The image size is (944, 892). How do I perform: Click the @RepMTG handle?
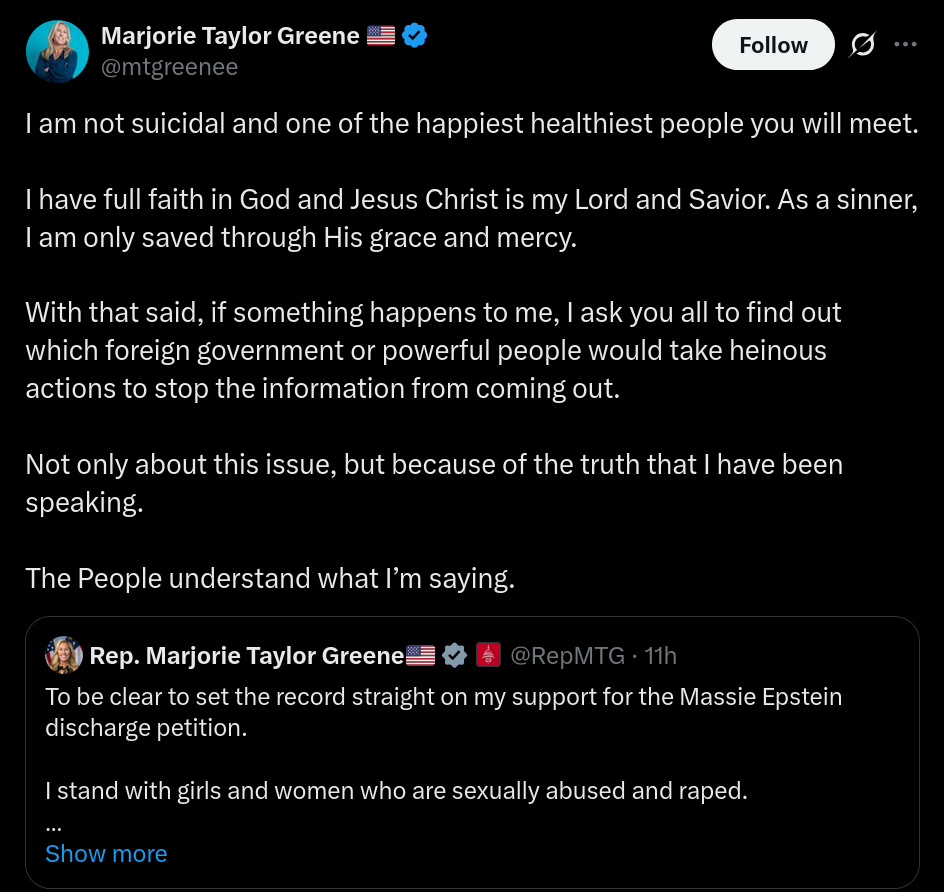[568, 655]
